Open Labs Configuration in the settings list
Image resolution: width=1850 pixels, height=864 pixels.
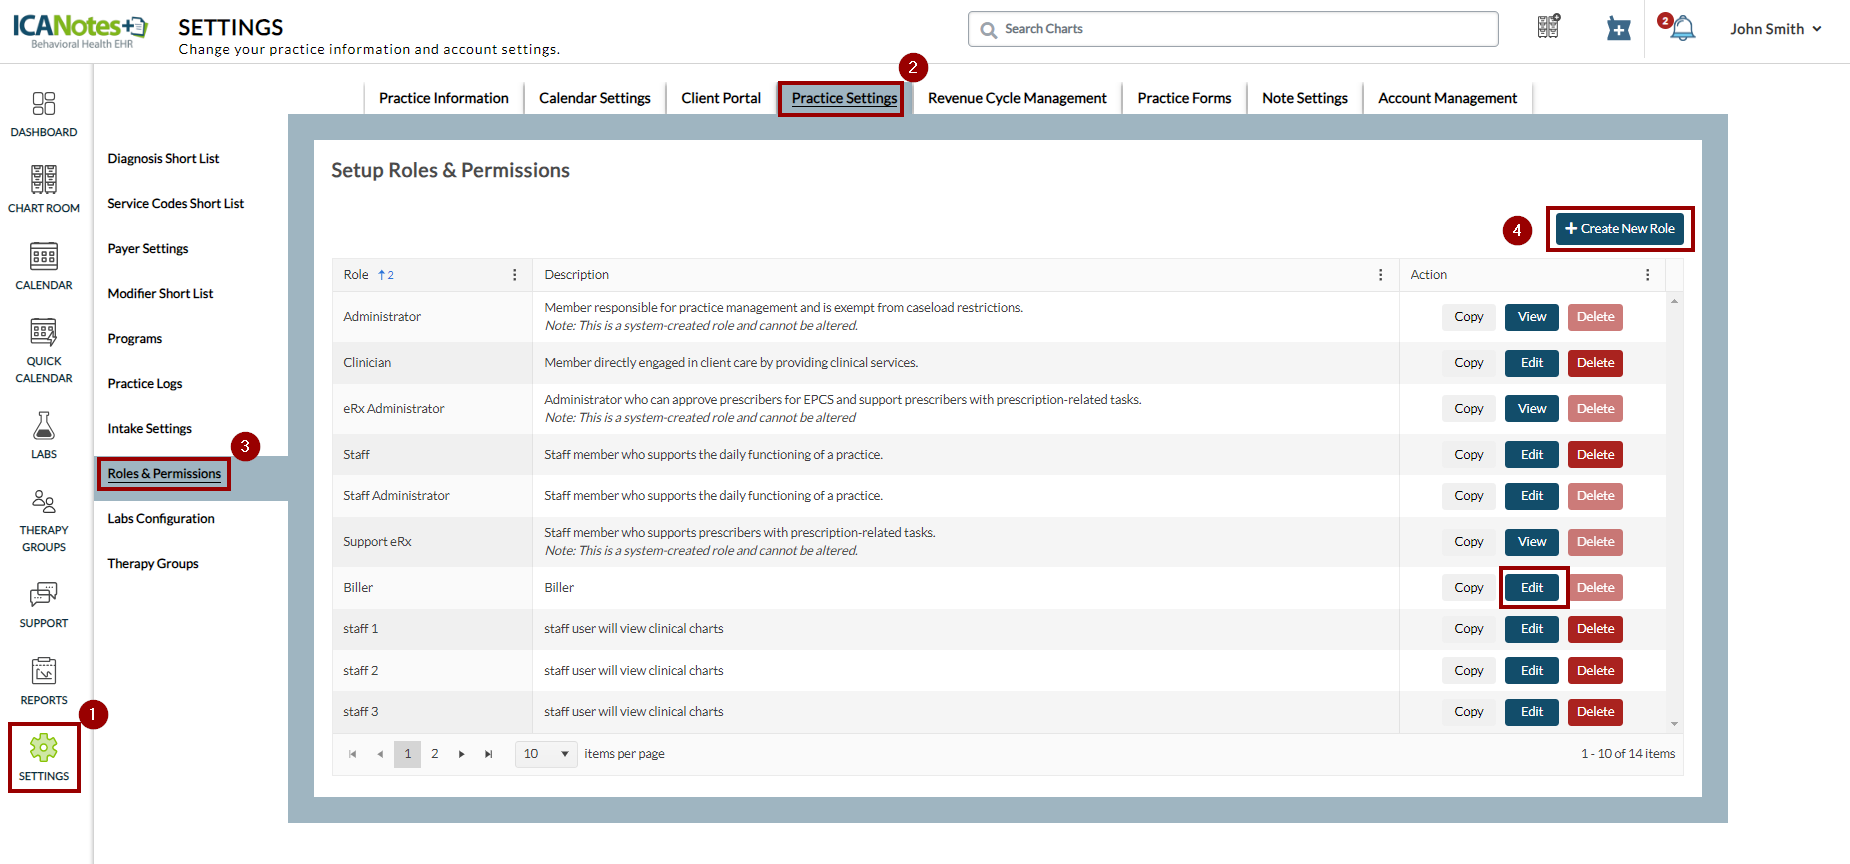[x=161, y=519]
